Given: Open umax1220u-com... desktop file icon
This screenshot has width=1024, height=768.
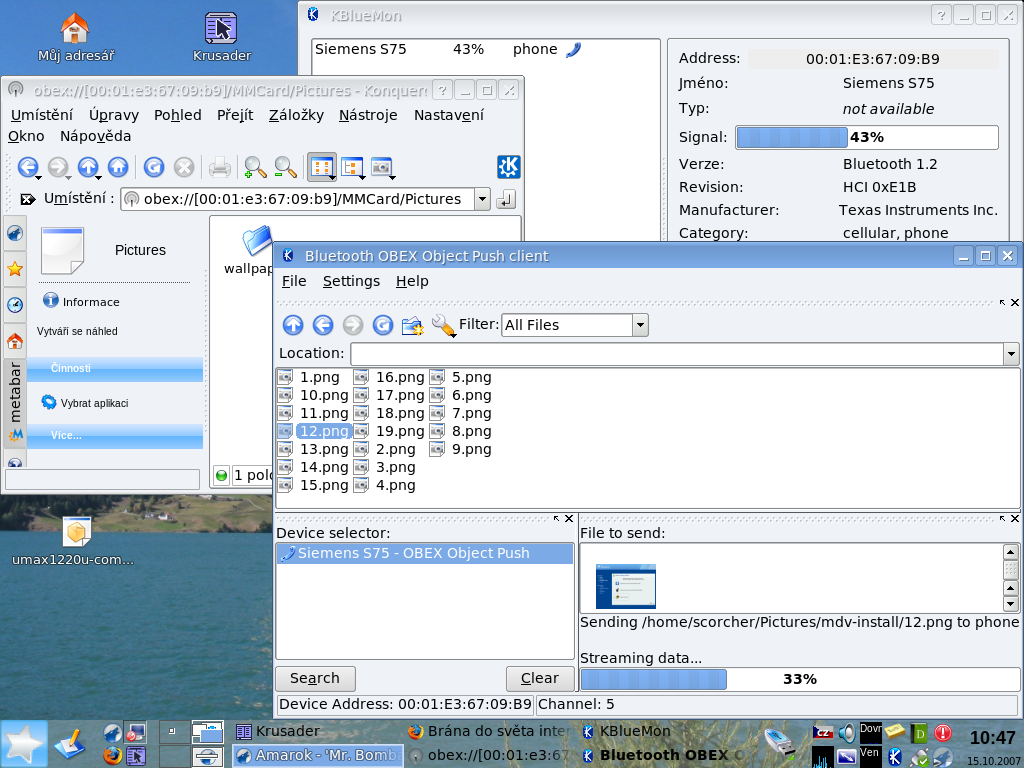Looking at the screenshot, I should coord(73,541).
